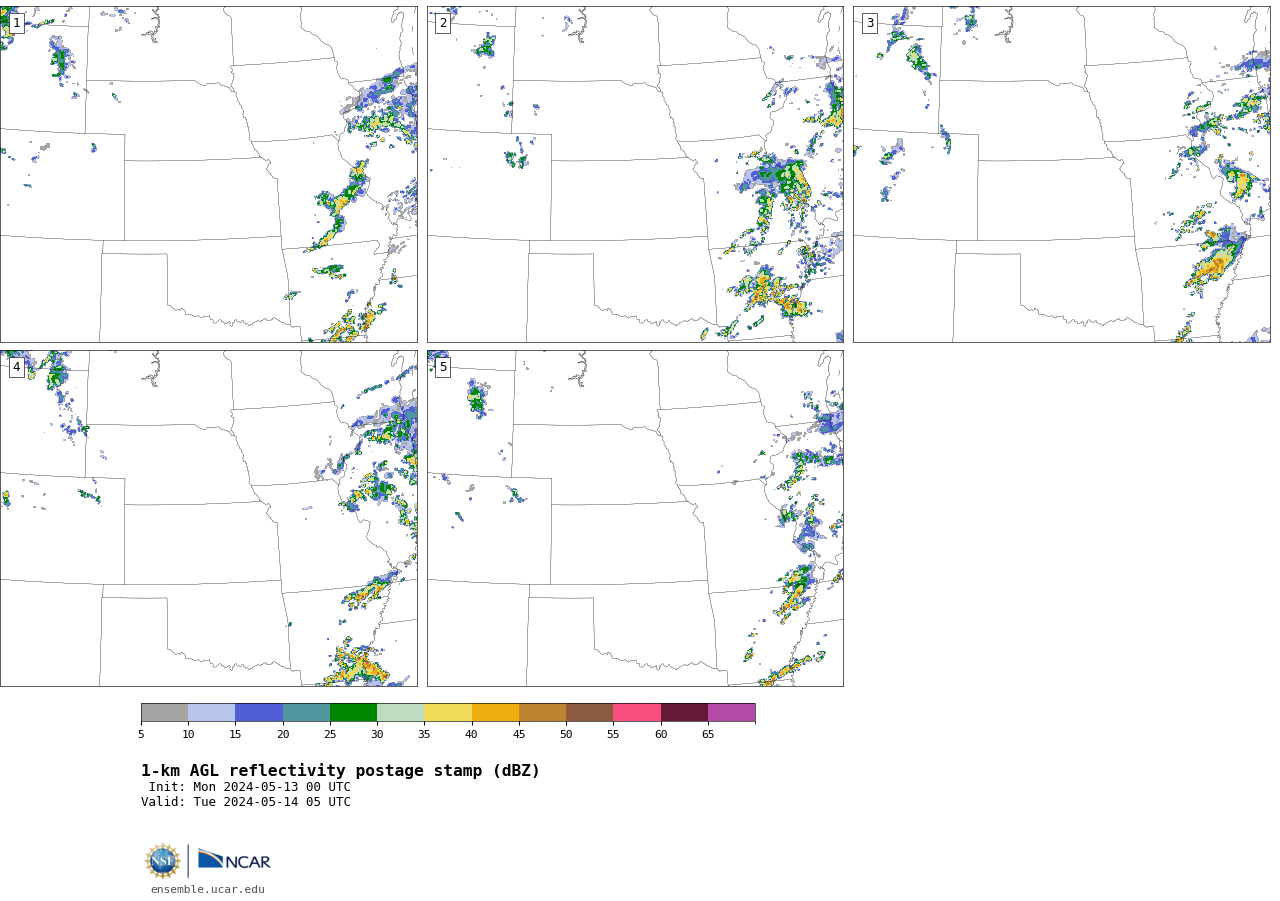Click the maroon 60-65 dBZ swatch

point(684,712)
